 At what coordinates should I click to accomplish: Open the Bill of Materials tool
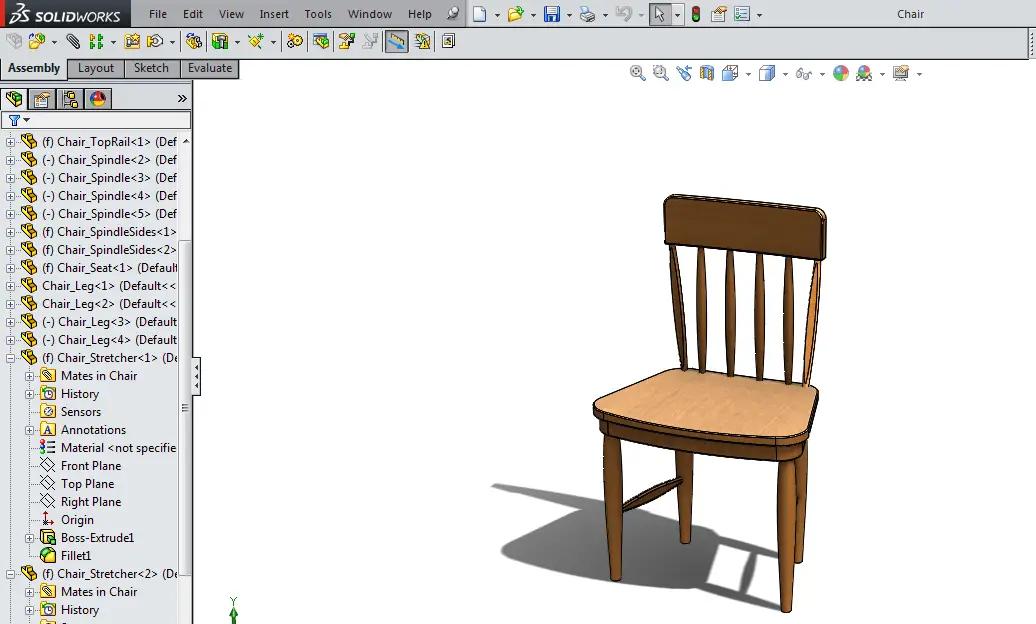[321, 42]
